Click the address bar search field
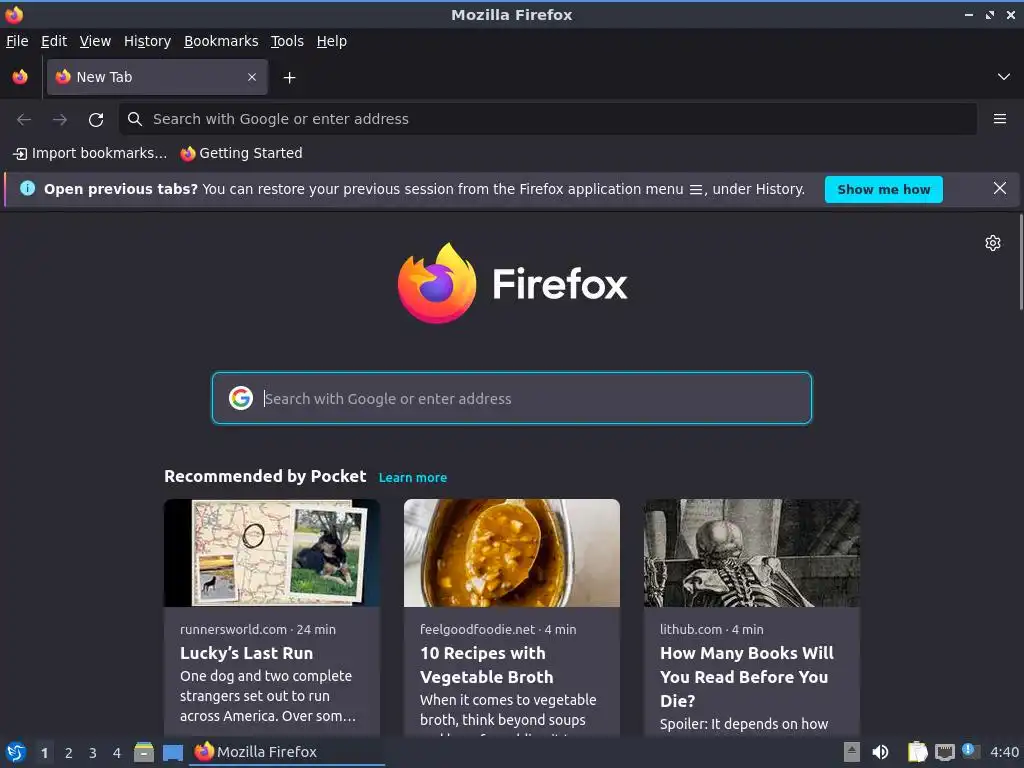Viewport: 1024px width, 768px height. (x=548, y=119)
